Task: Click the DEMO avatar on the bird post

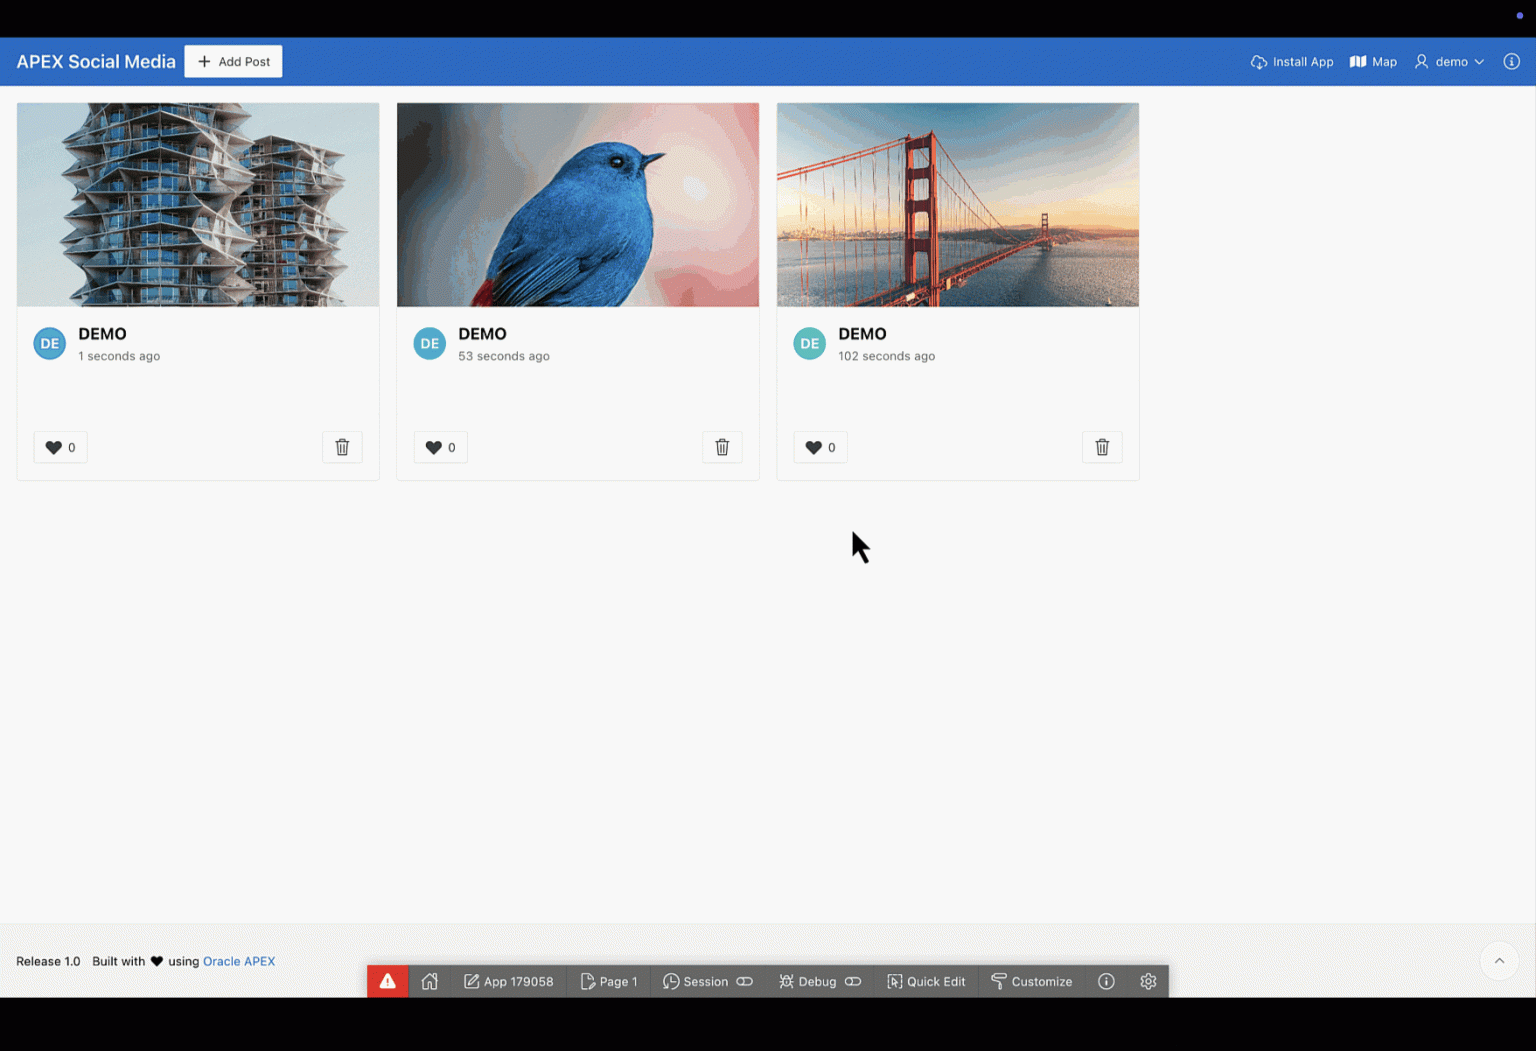Action: click(x=429, y=343)
